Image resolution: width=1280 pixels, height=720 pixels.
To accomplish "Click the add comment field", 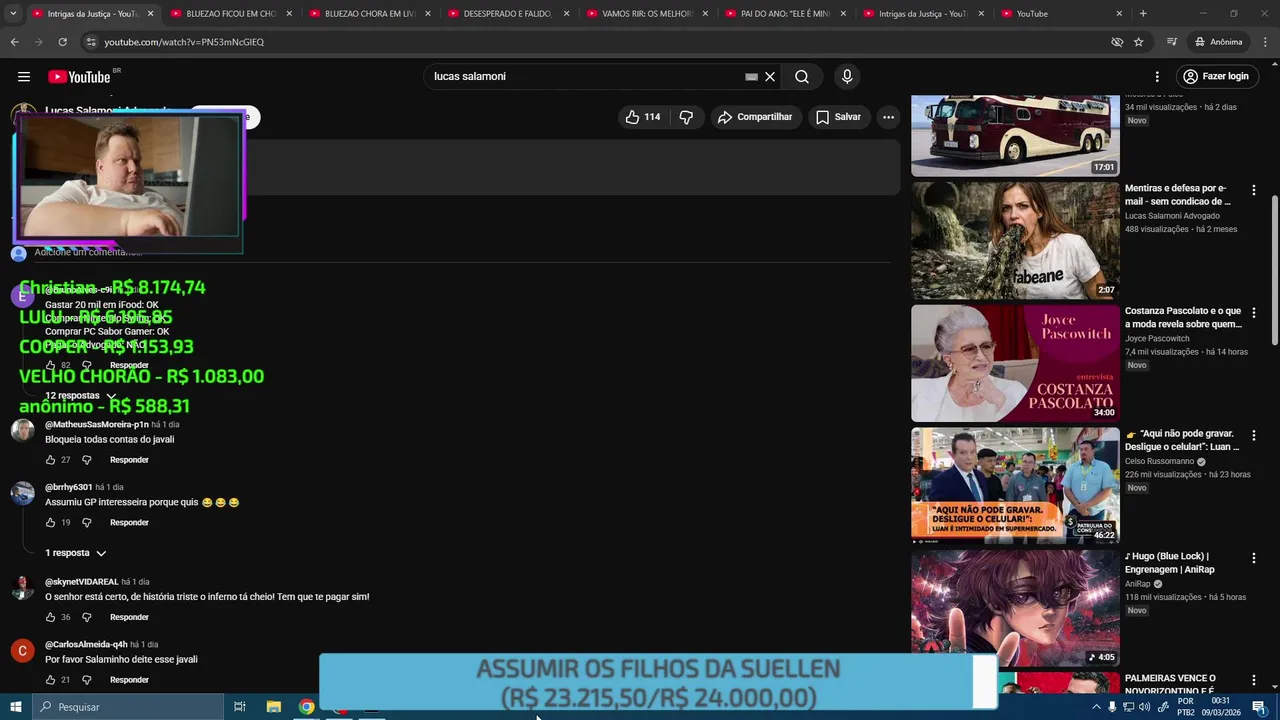I will (460, 252).
